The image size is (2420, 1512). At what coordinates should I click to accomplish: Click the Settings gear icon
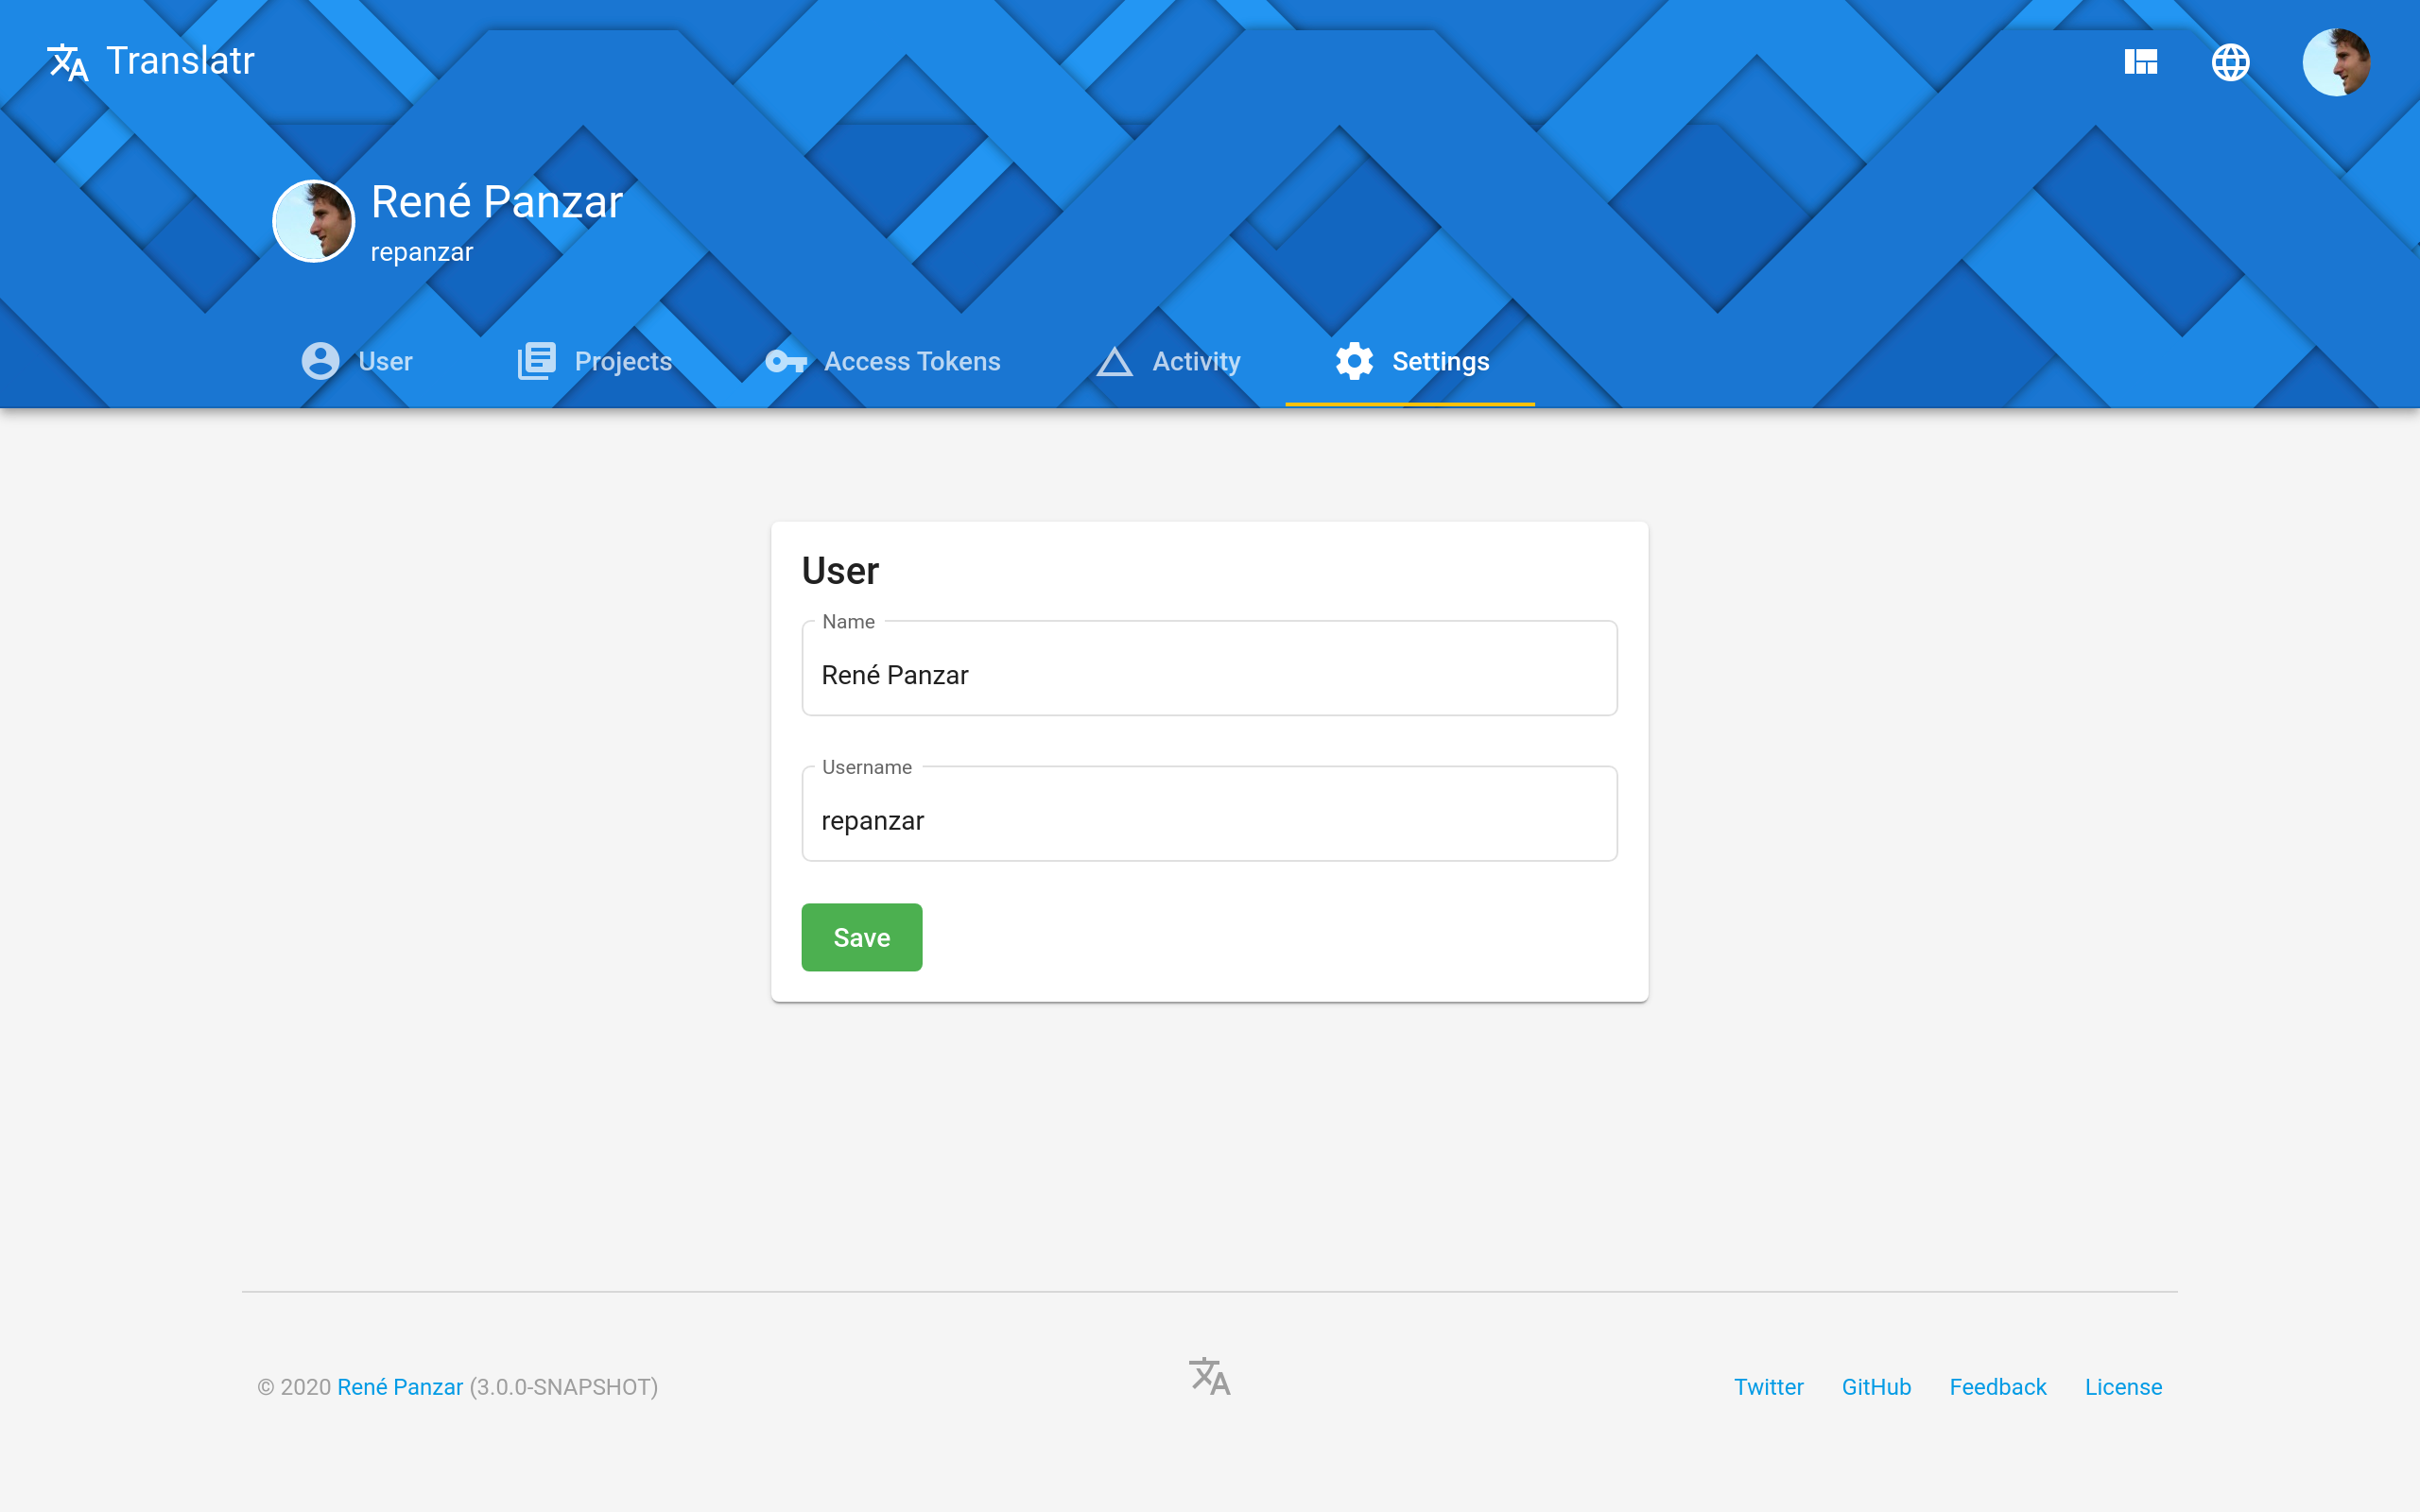click(x=1354, y=361)
